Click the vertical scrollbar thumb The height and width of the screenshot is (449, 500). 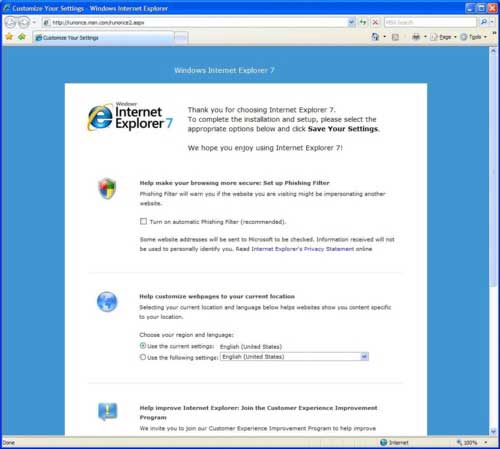click(493, 170)
